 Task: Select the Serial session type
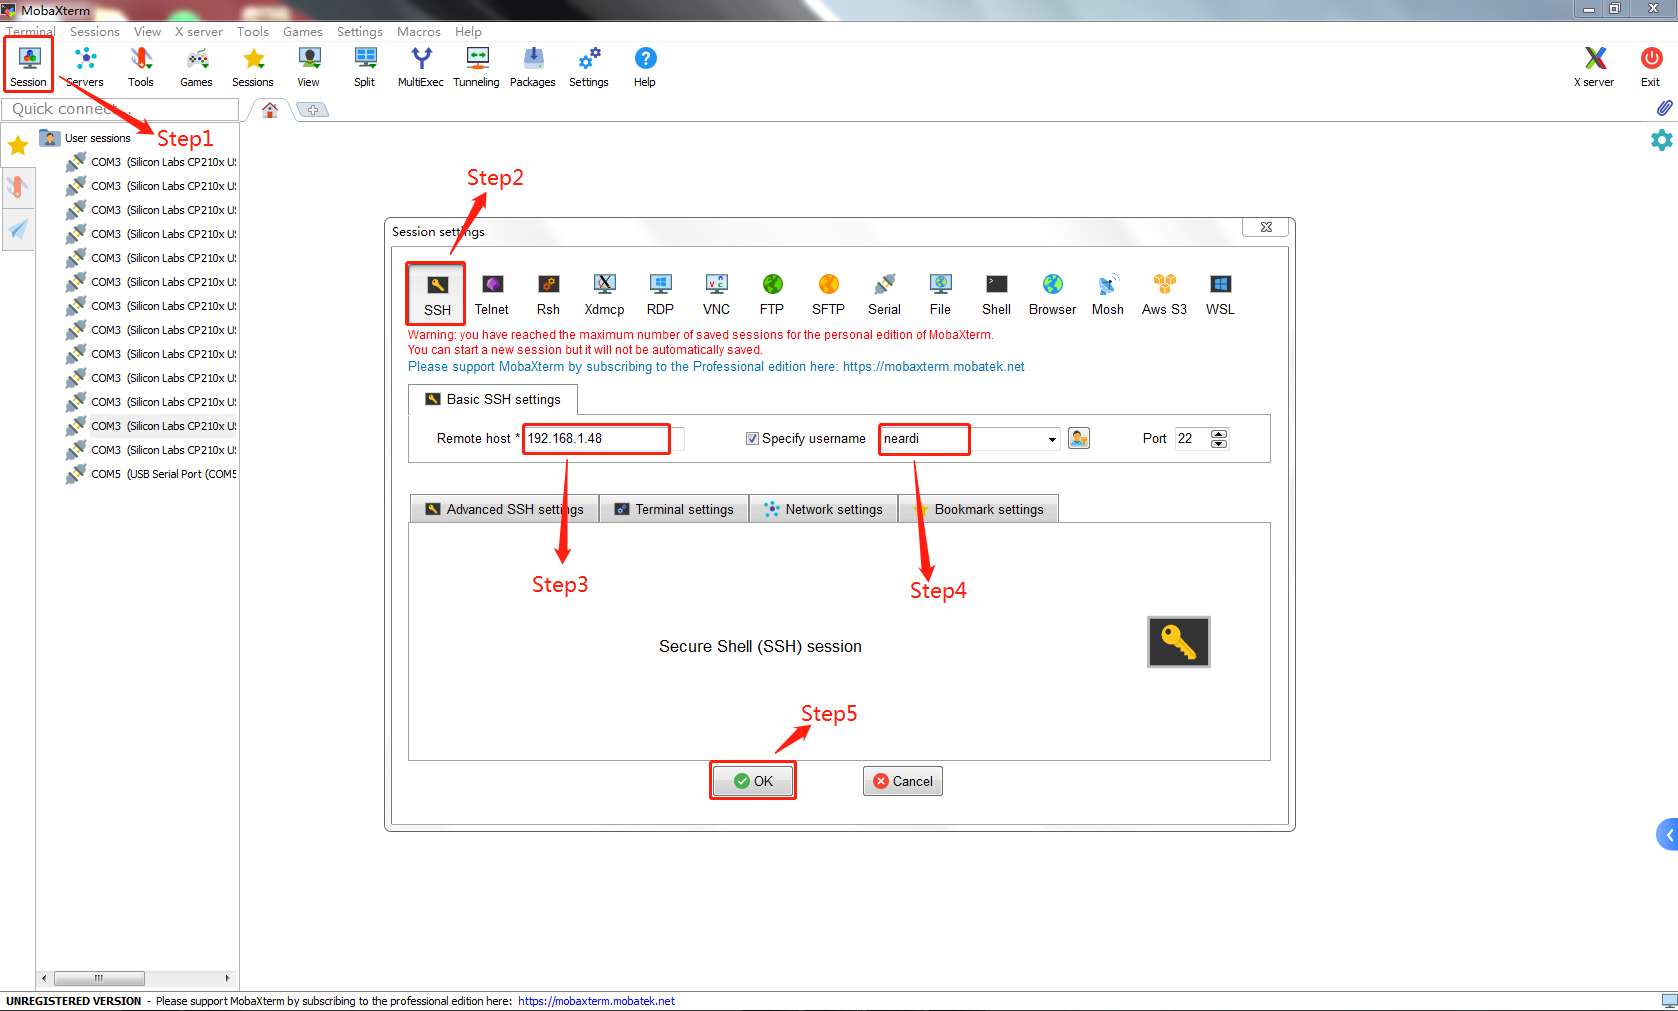click(884, 294)
